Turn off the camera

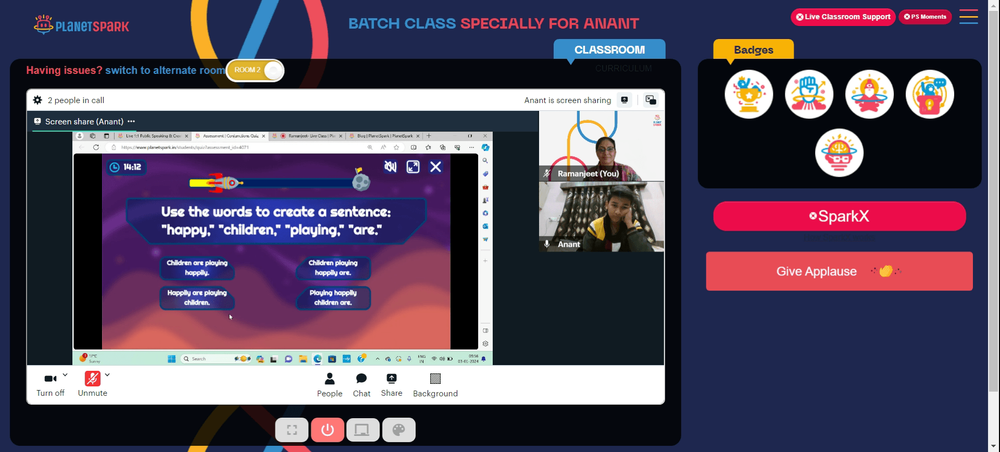pos(50,385)
